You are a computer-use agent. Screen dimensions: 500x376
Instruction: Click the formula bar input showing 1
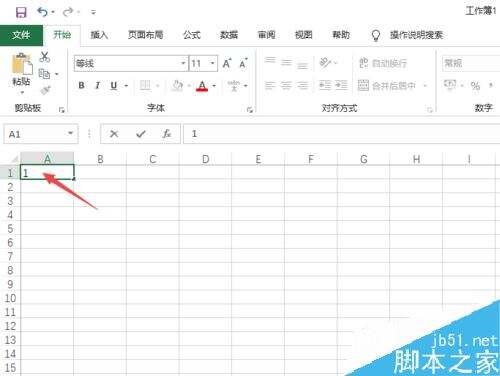tap(342, 134)
